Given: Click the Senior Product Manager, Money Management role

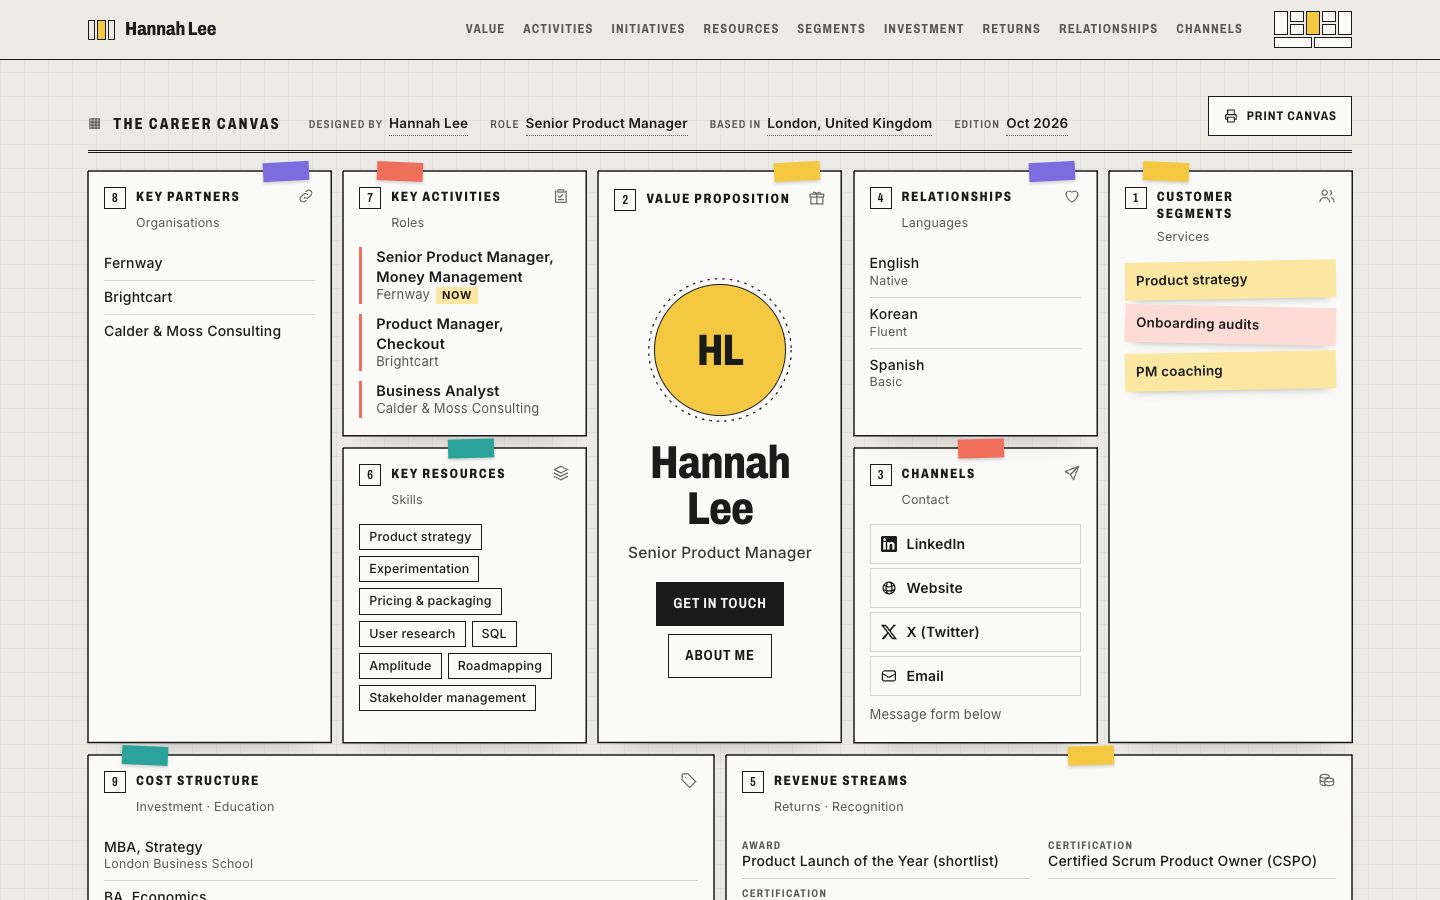Looking at the screenshot, I should click(464, 275).
